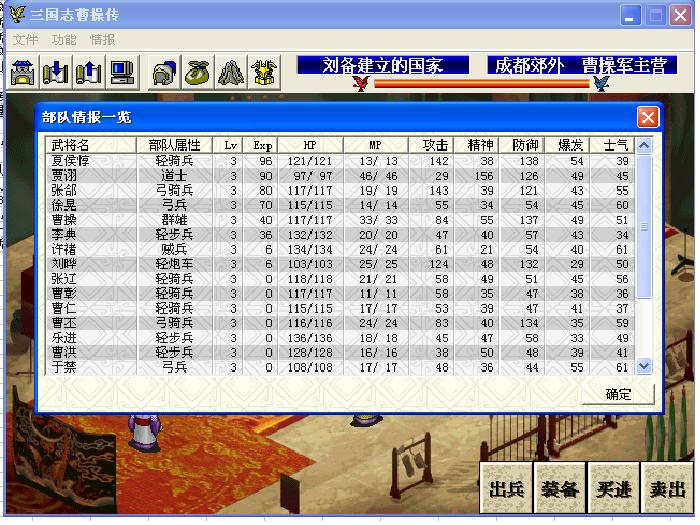Open the 情报 menu
700x525 pixels.
(x=103, y=40)
